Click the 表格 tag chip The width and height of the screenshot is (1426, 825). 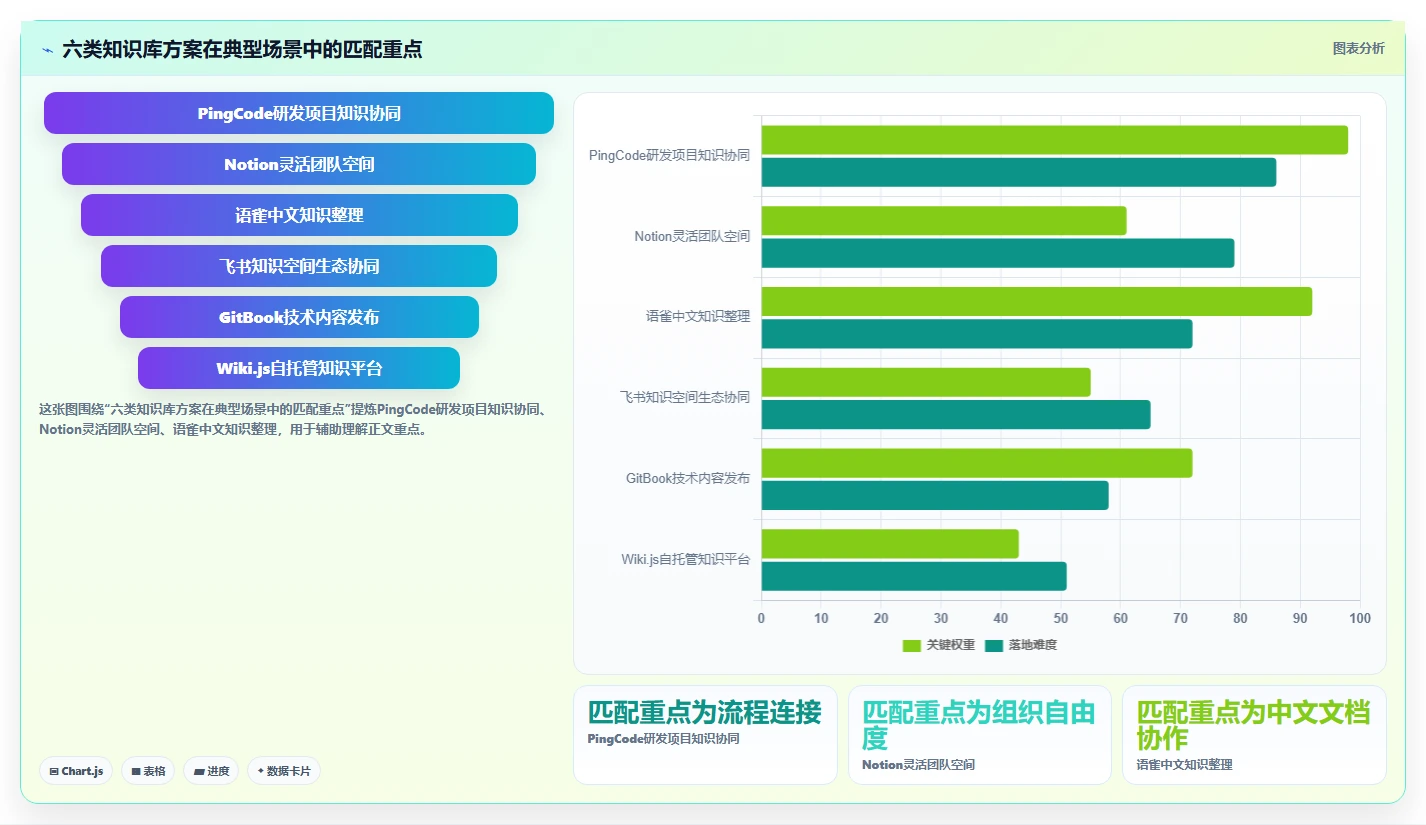tap(148, 771)
